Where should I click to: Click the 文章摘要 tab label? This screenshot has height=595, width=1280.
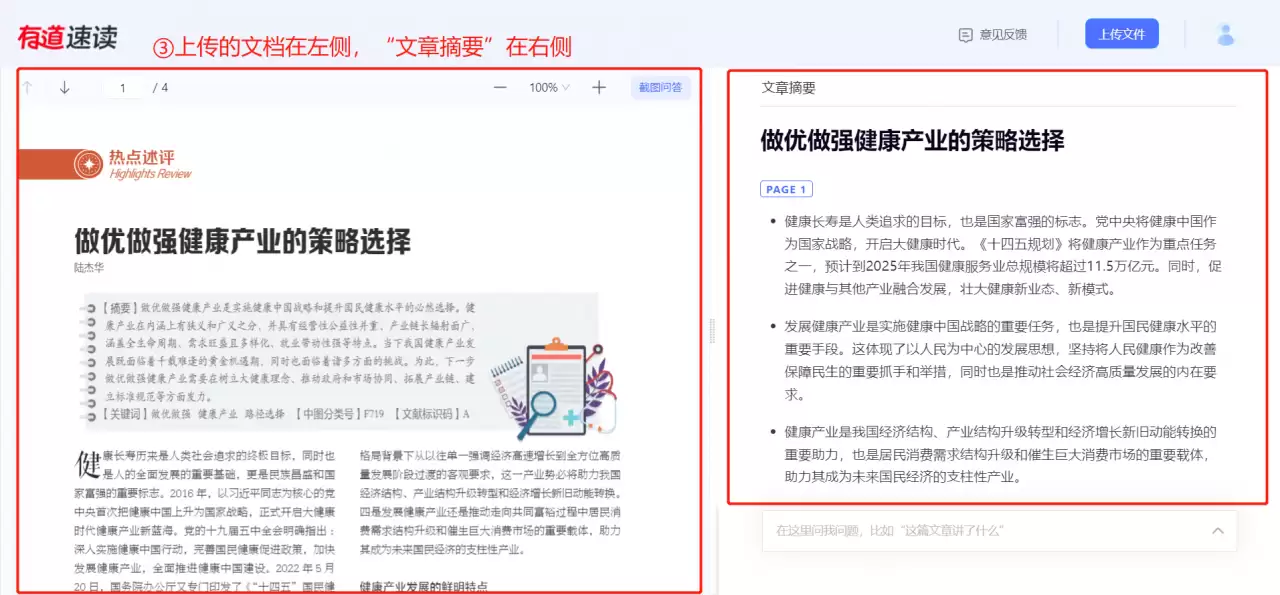coord(788,88)
